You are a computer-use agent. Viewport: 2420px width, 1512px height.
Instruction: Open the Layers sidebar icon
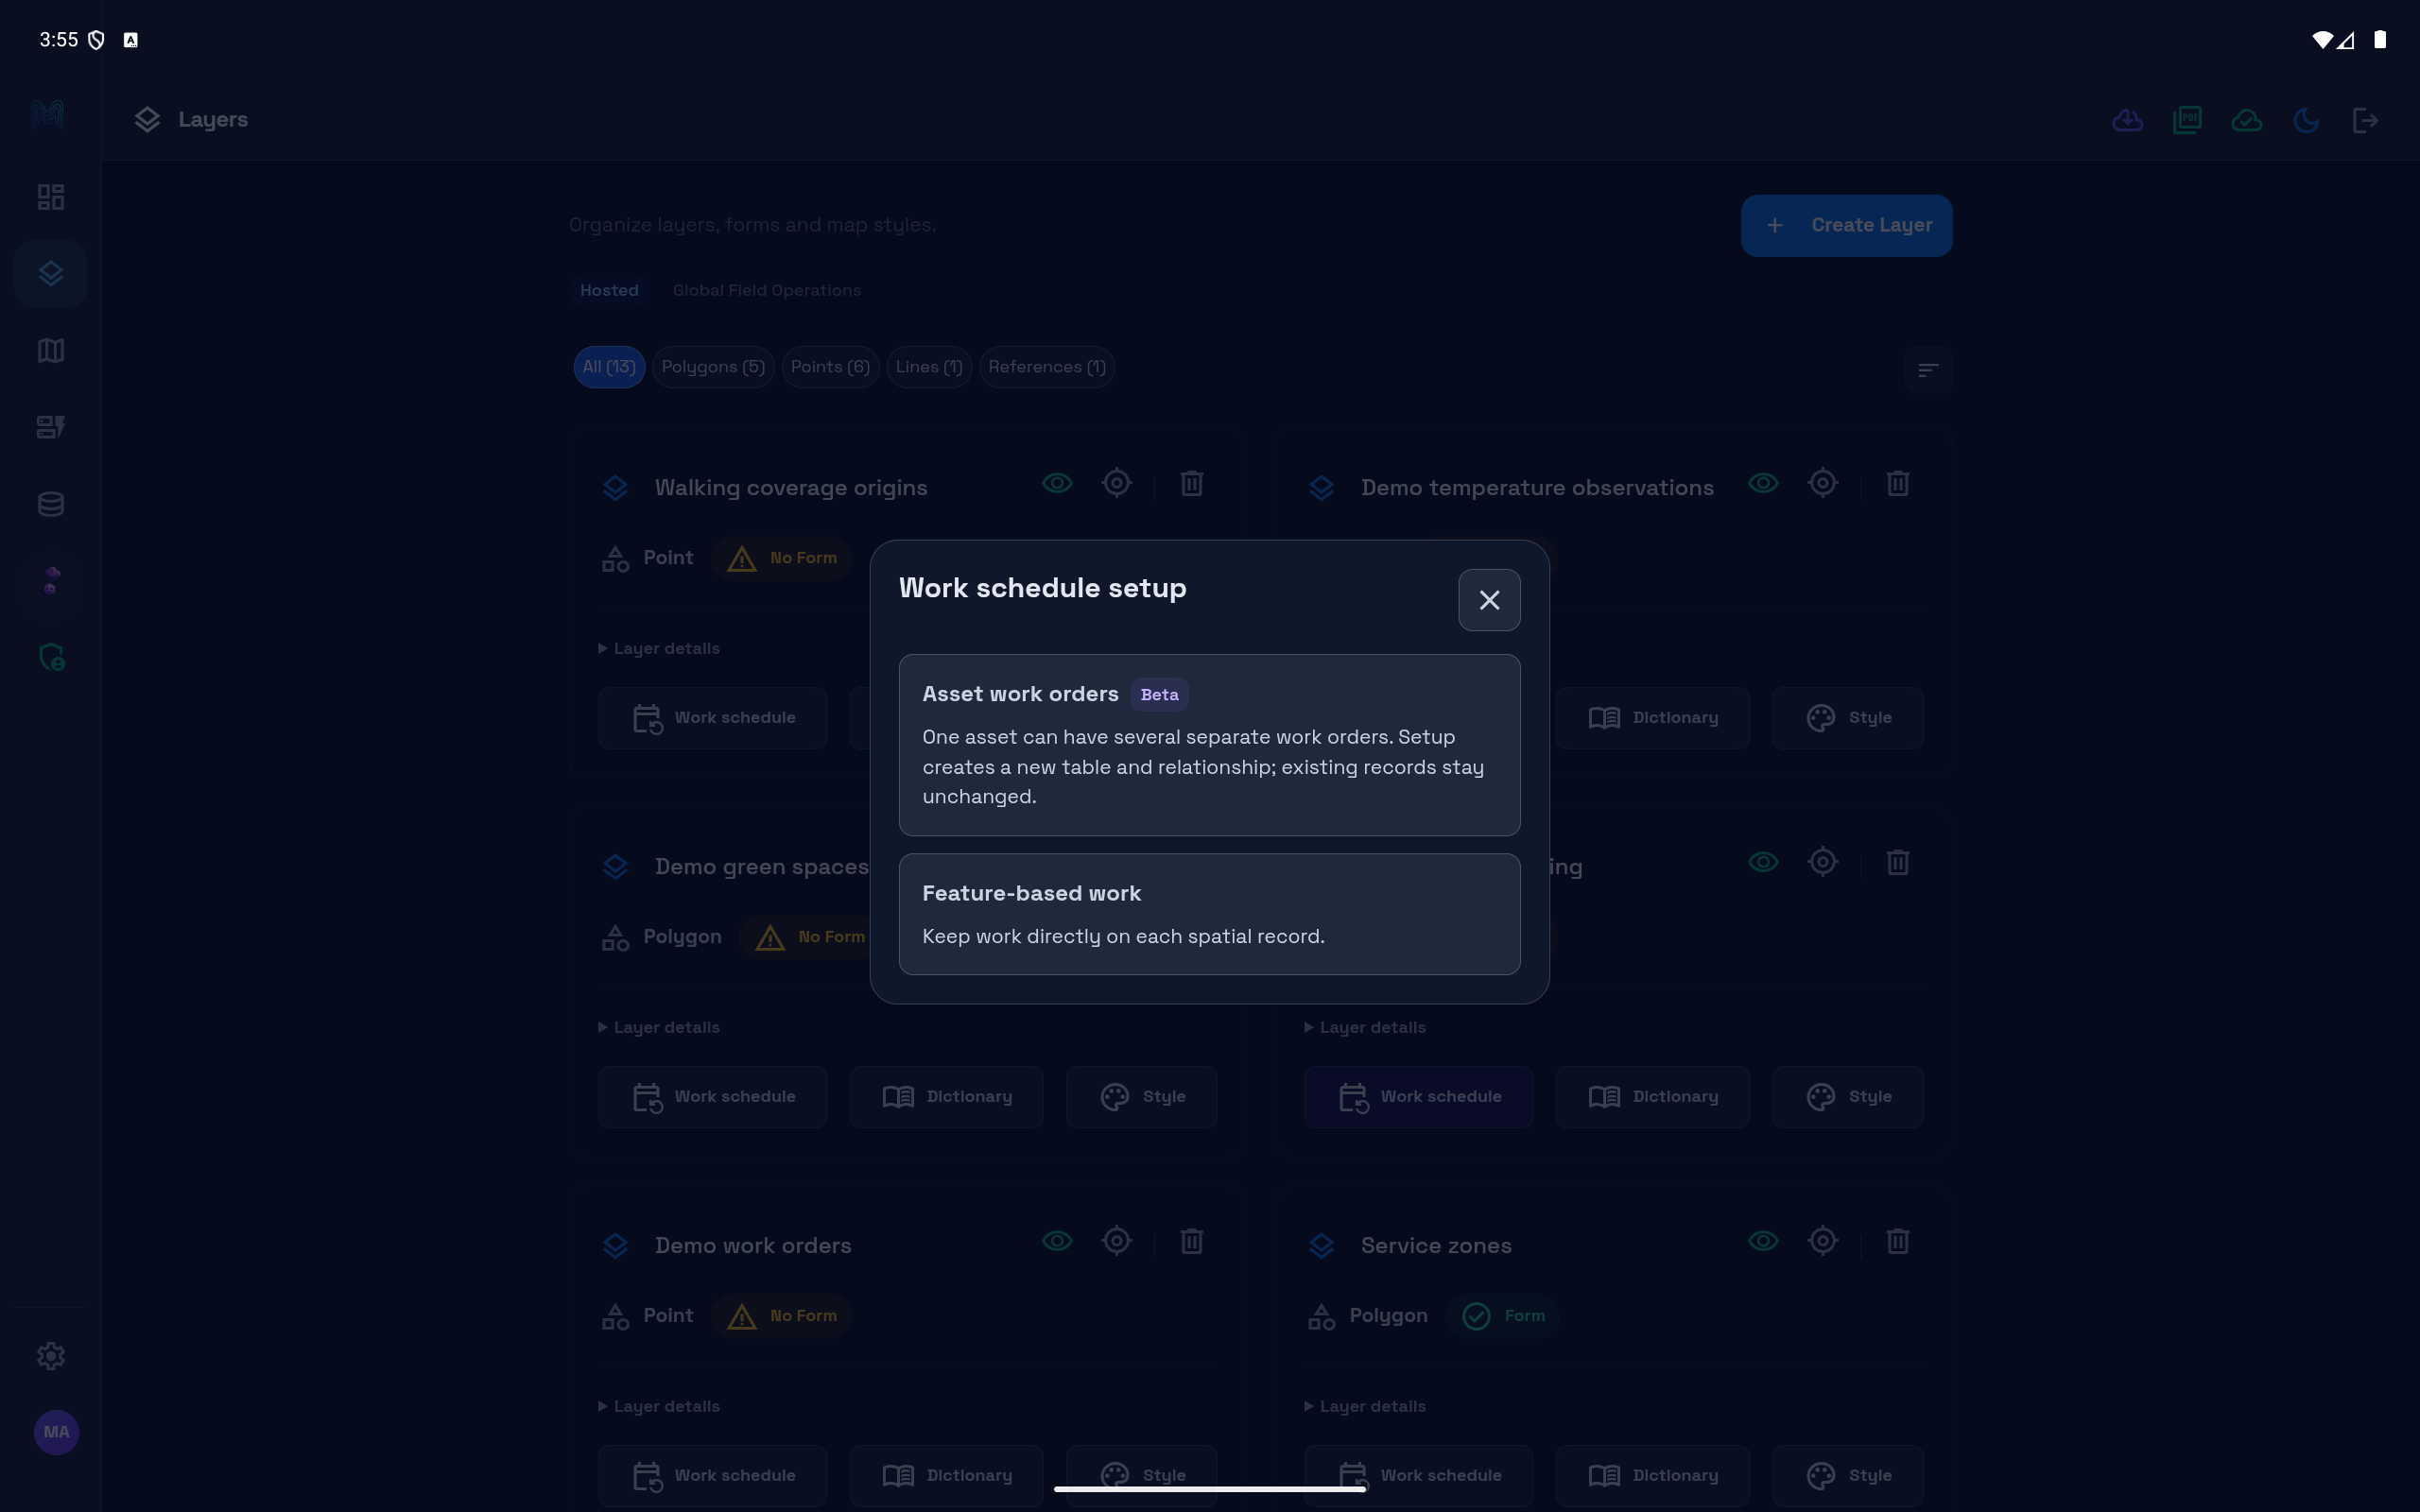51,274
